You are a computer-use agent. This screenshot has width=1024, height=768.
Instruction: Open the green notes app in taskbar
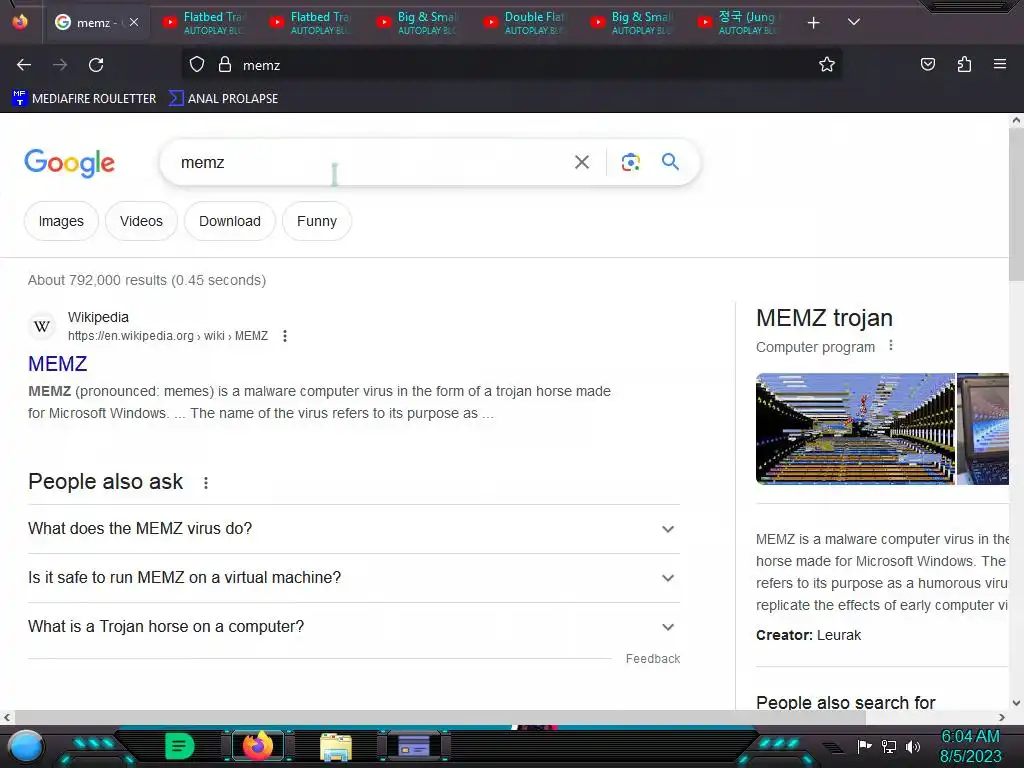point(180,746)
